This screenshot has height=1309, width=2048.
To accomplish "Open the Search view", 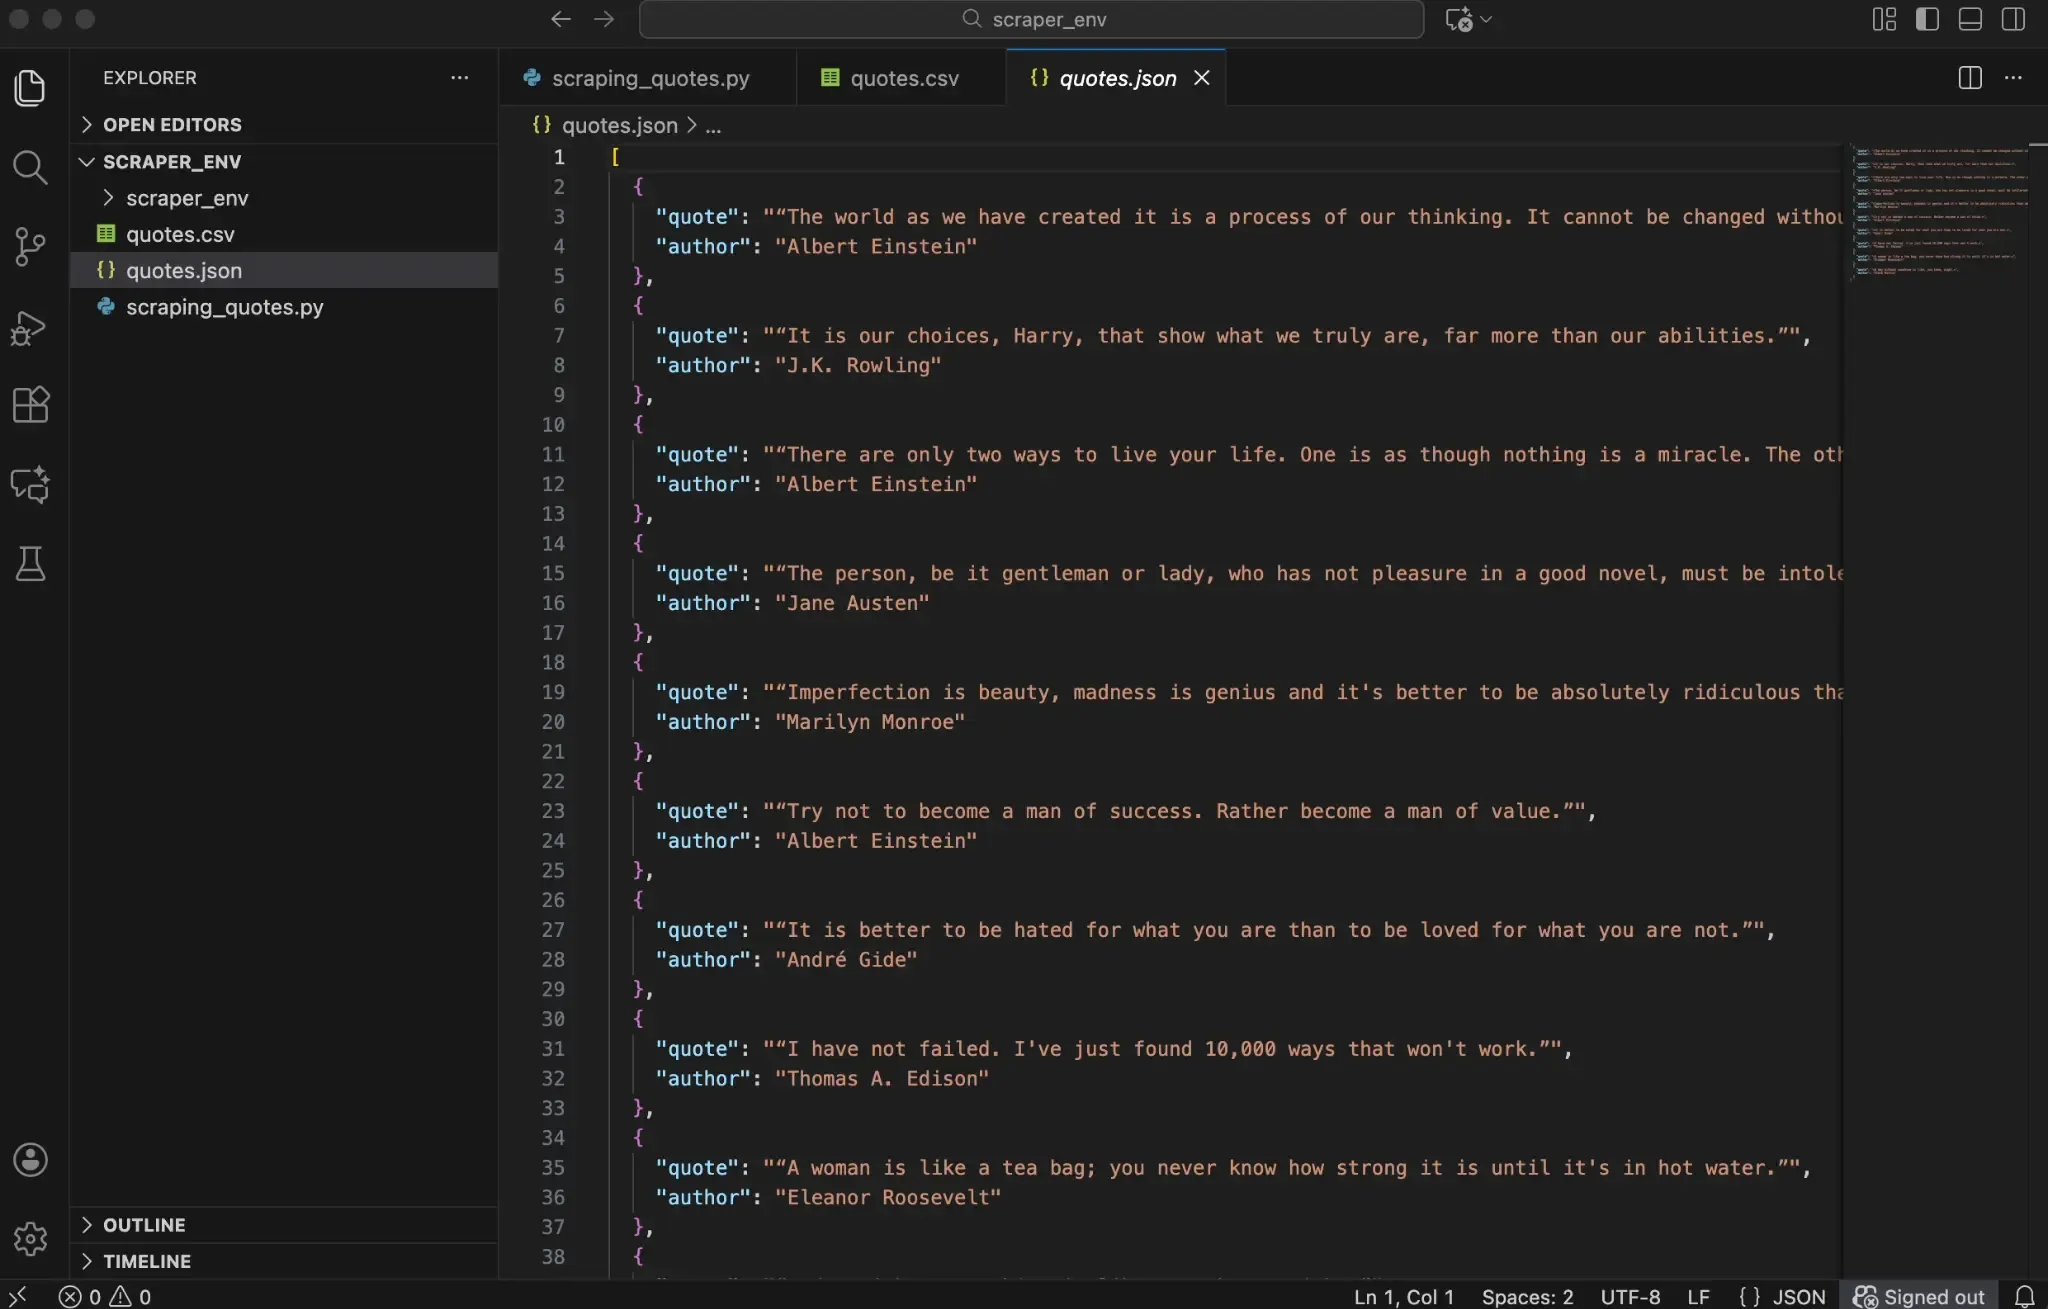I will pos(30,167).
